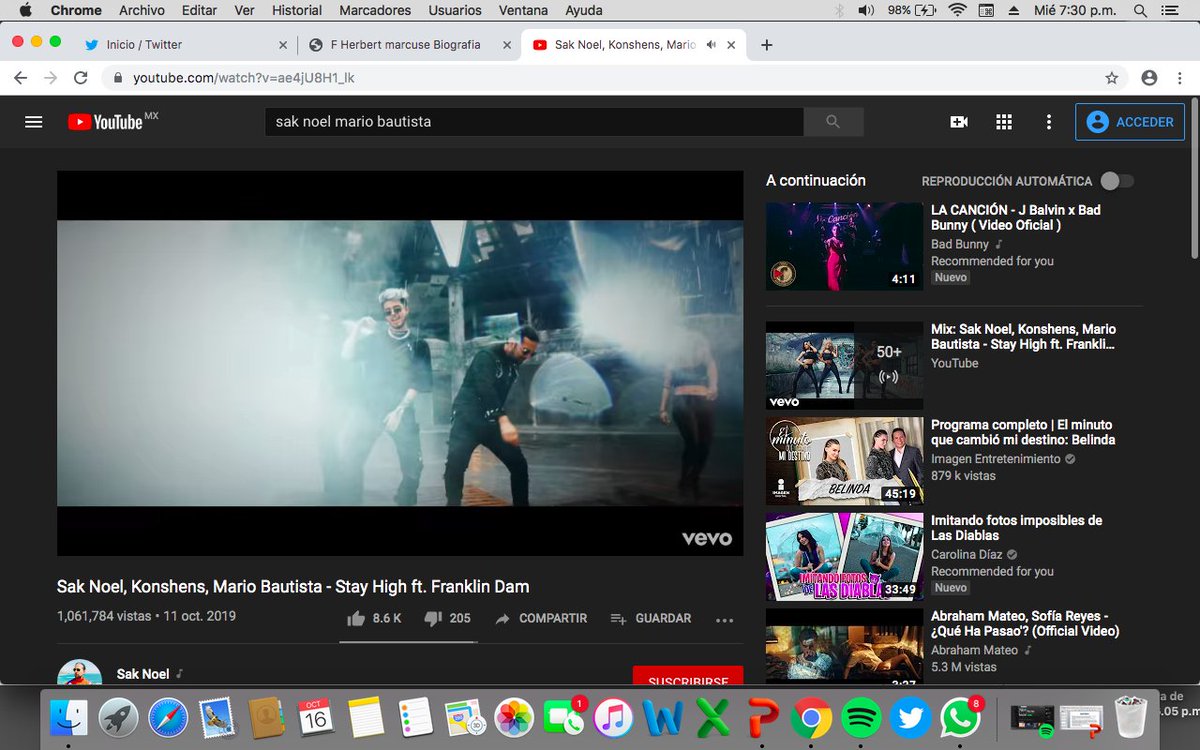1200x750 pixels.
Task: Click the search magnifier button on YouTube
Action: point(833,122)
